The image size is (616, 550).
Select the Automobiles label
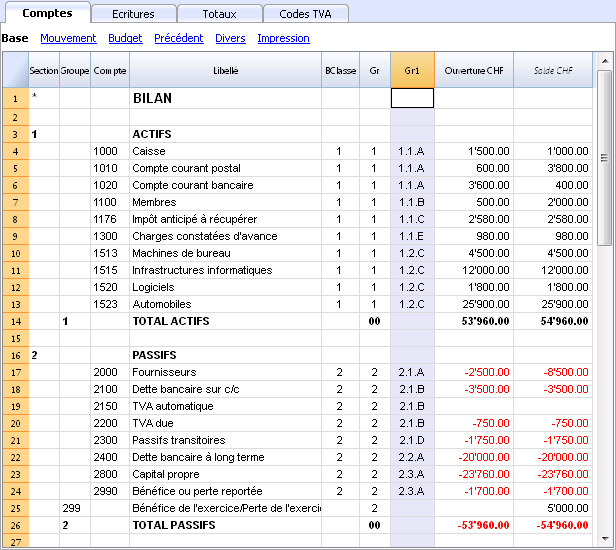[x=161, y=304]
